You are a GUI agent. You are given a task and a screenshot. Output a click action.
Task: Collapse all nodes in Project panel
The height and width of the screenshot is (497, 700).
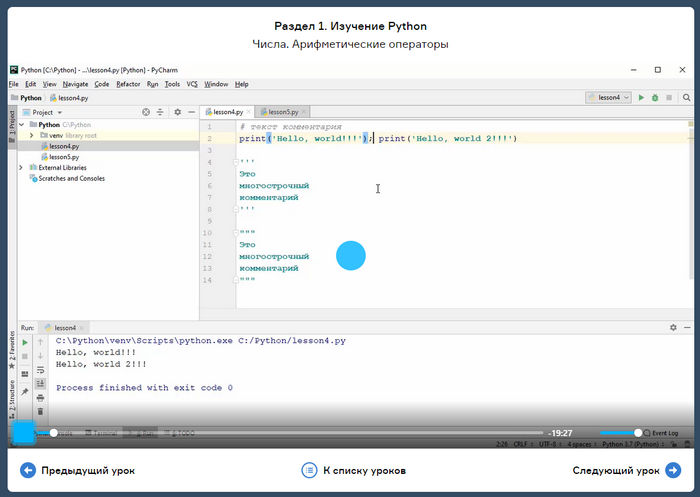coord(160,112)
